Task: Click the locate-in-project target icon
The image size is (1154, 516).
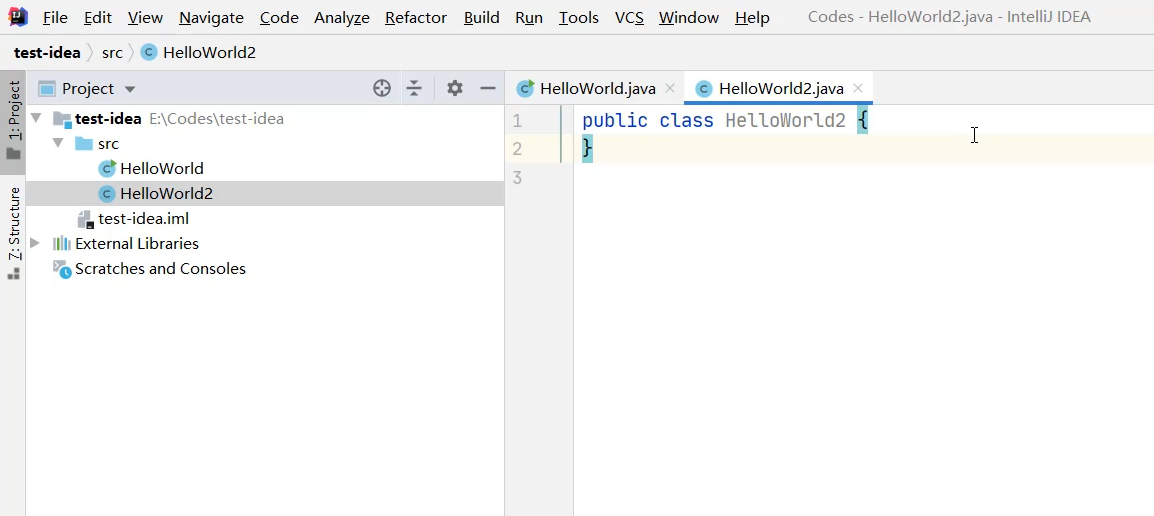Action: [x=382, y=88]
